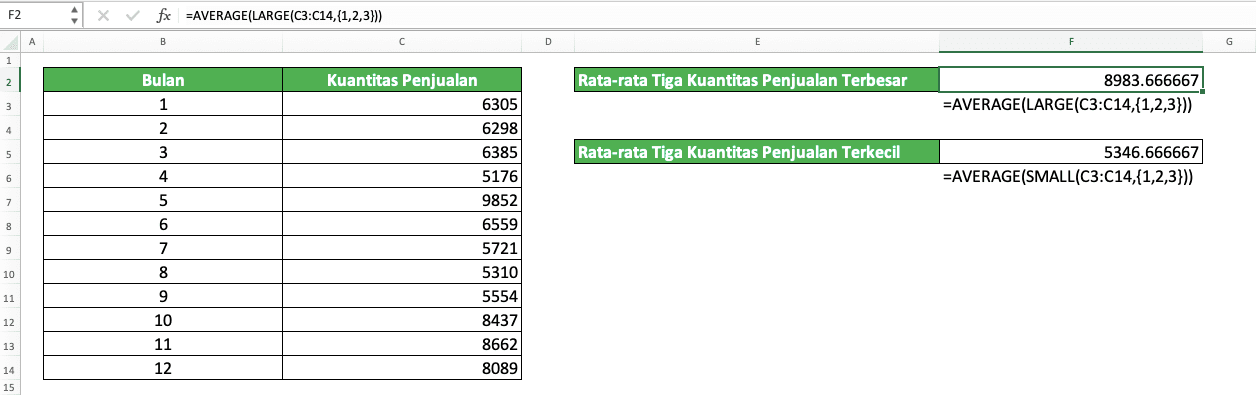Select Rata-rata Tiga Kuantitas Penjualan Terkecil label
This screenshot has height=395, width=1256.
pyautogui.click(x=758, y=152)
